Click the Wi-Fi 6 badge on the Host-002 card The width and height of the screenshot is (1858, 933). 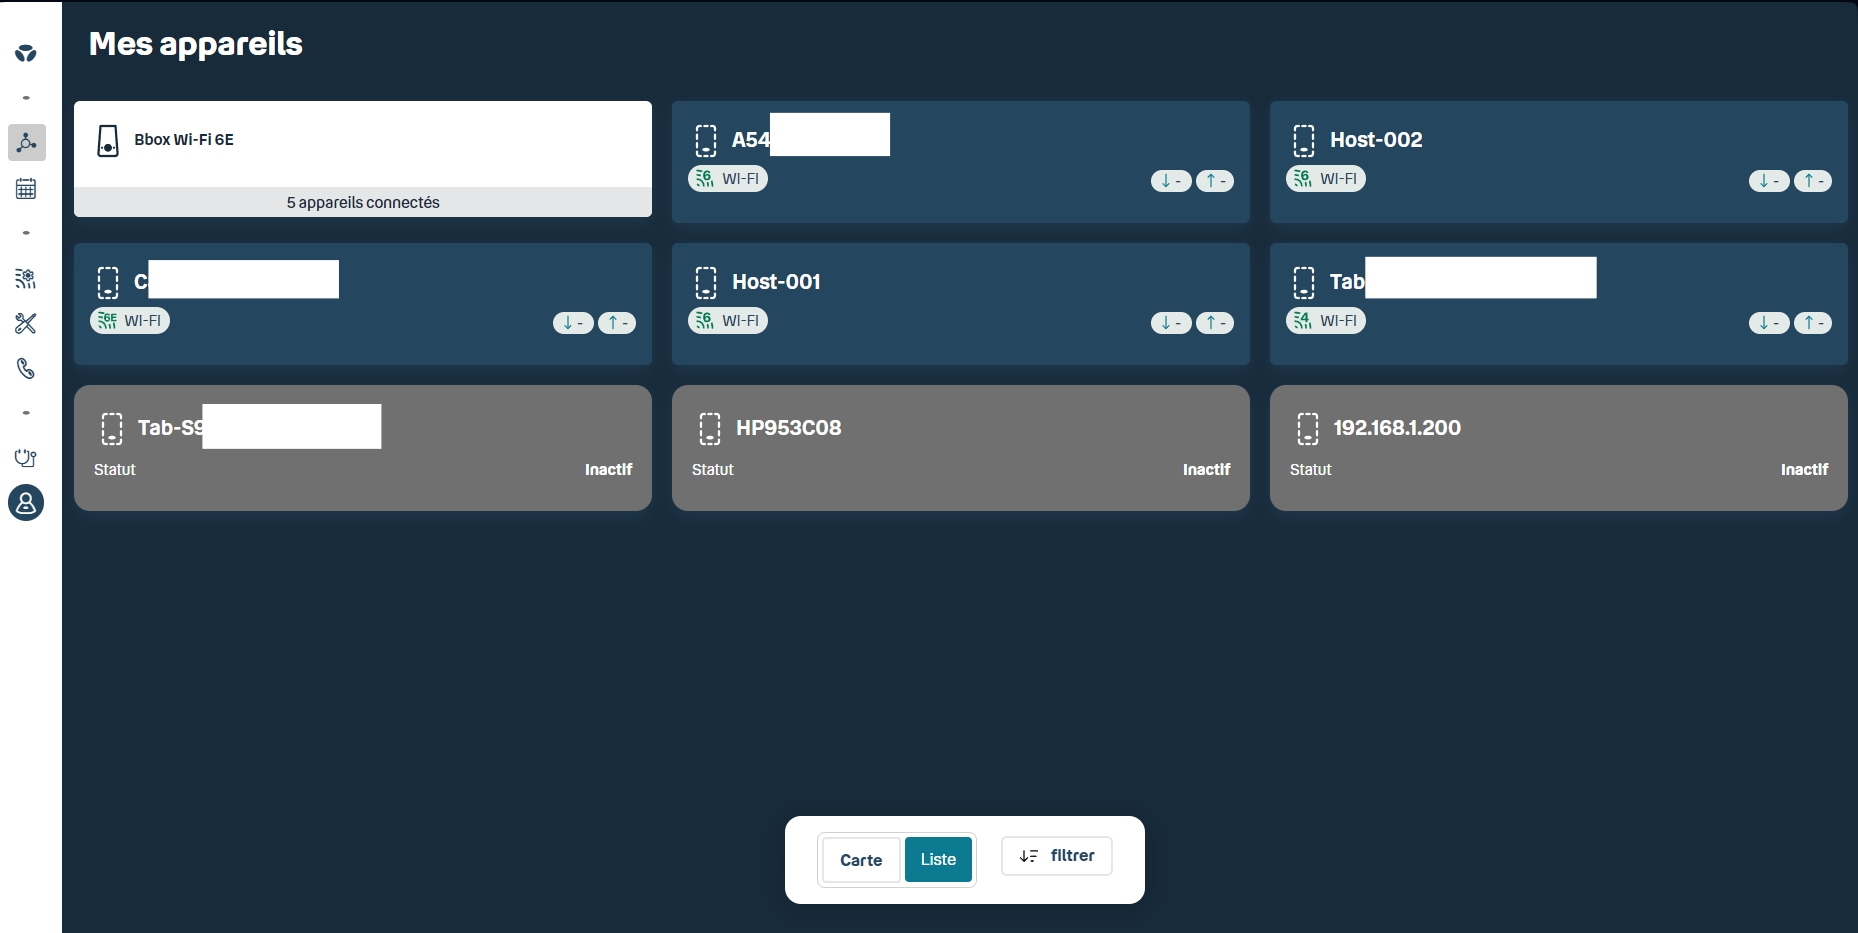pos(1326,179)
